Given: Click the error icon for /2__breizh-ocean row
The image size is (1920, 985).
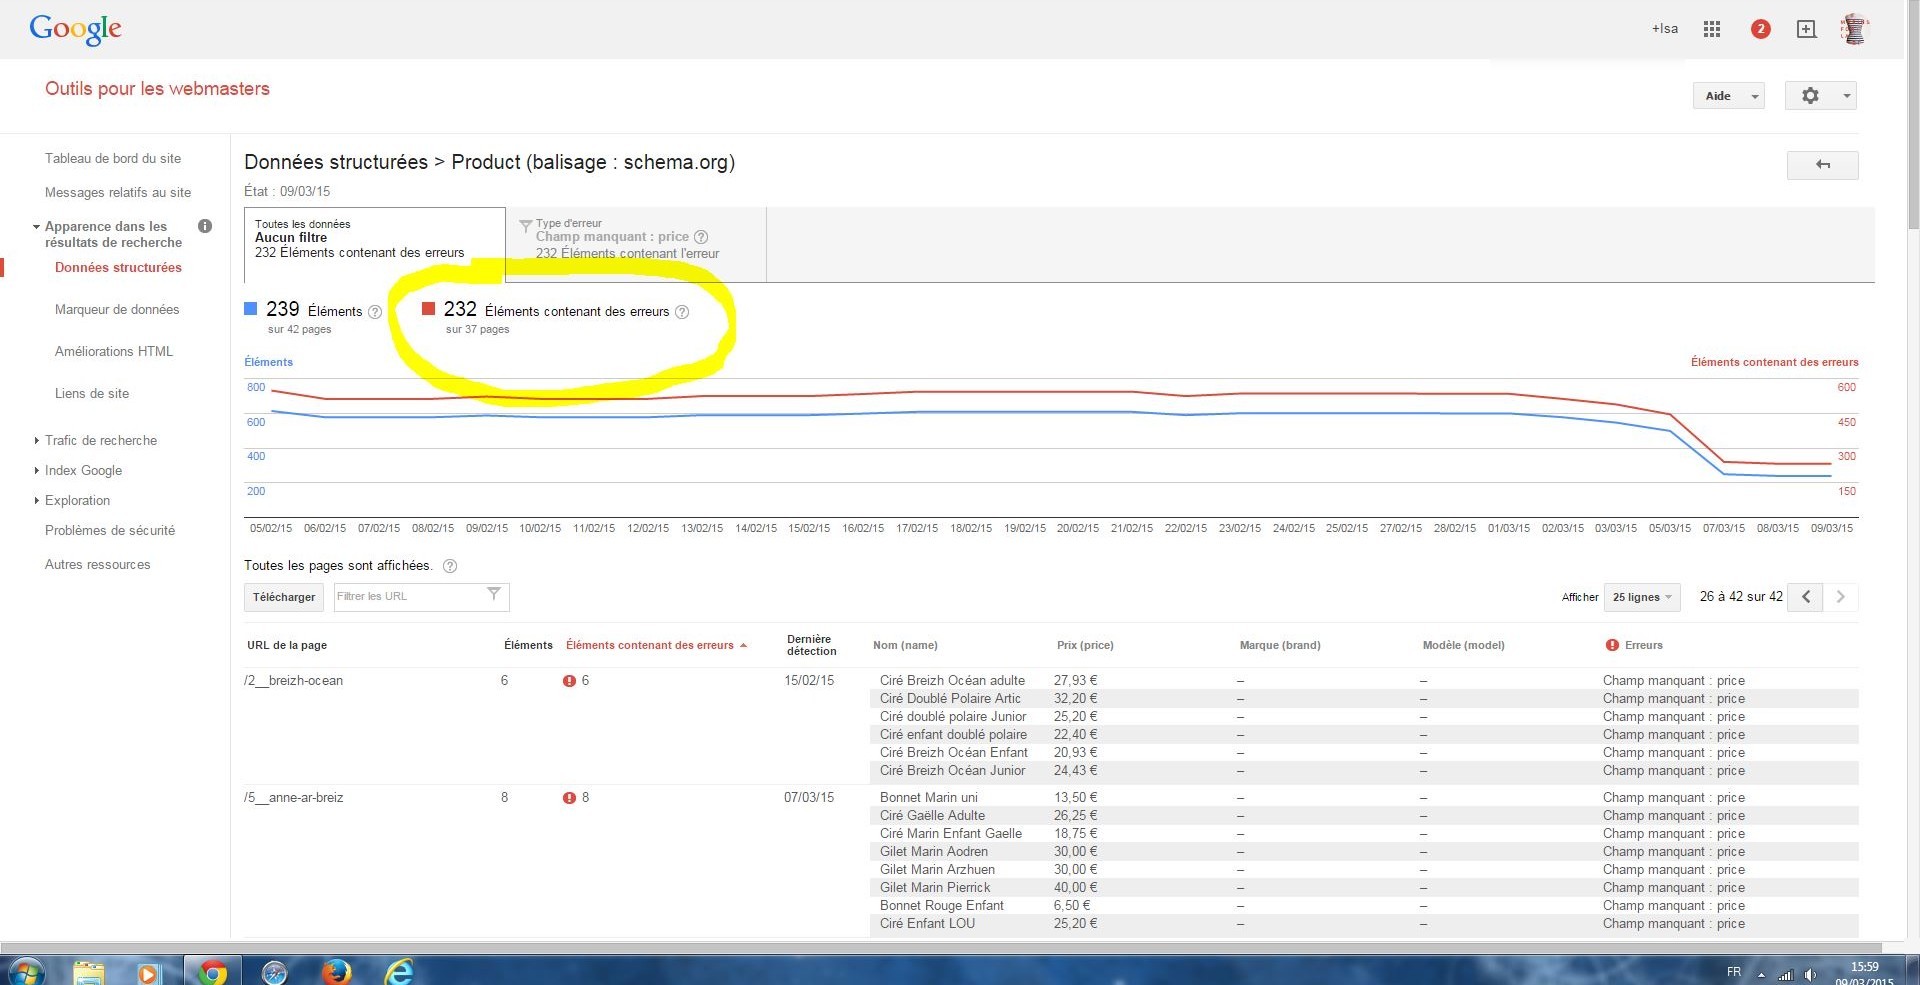Looking at the screenshot, I should [569, 681].
